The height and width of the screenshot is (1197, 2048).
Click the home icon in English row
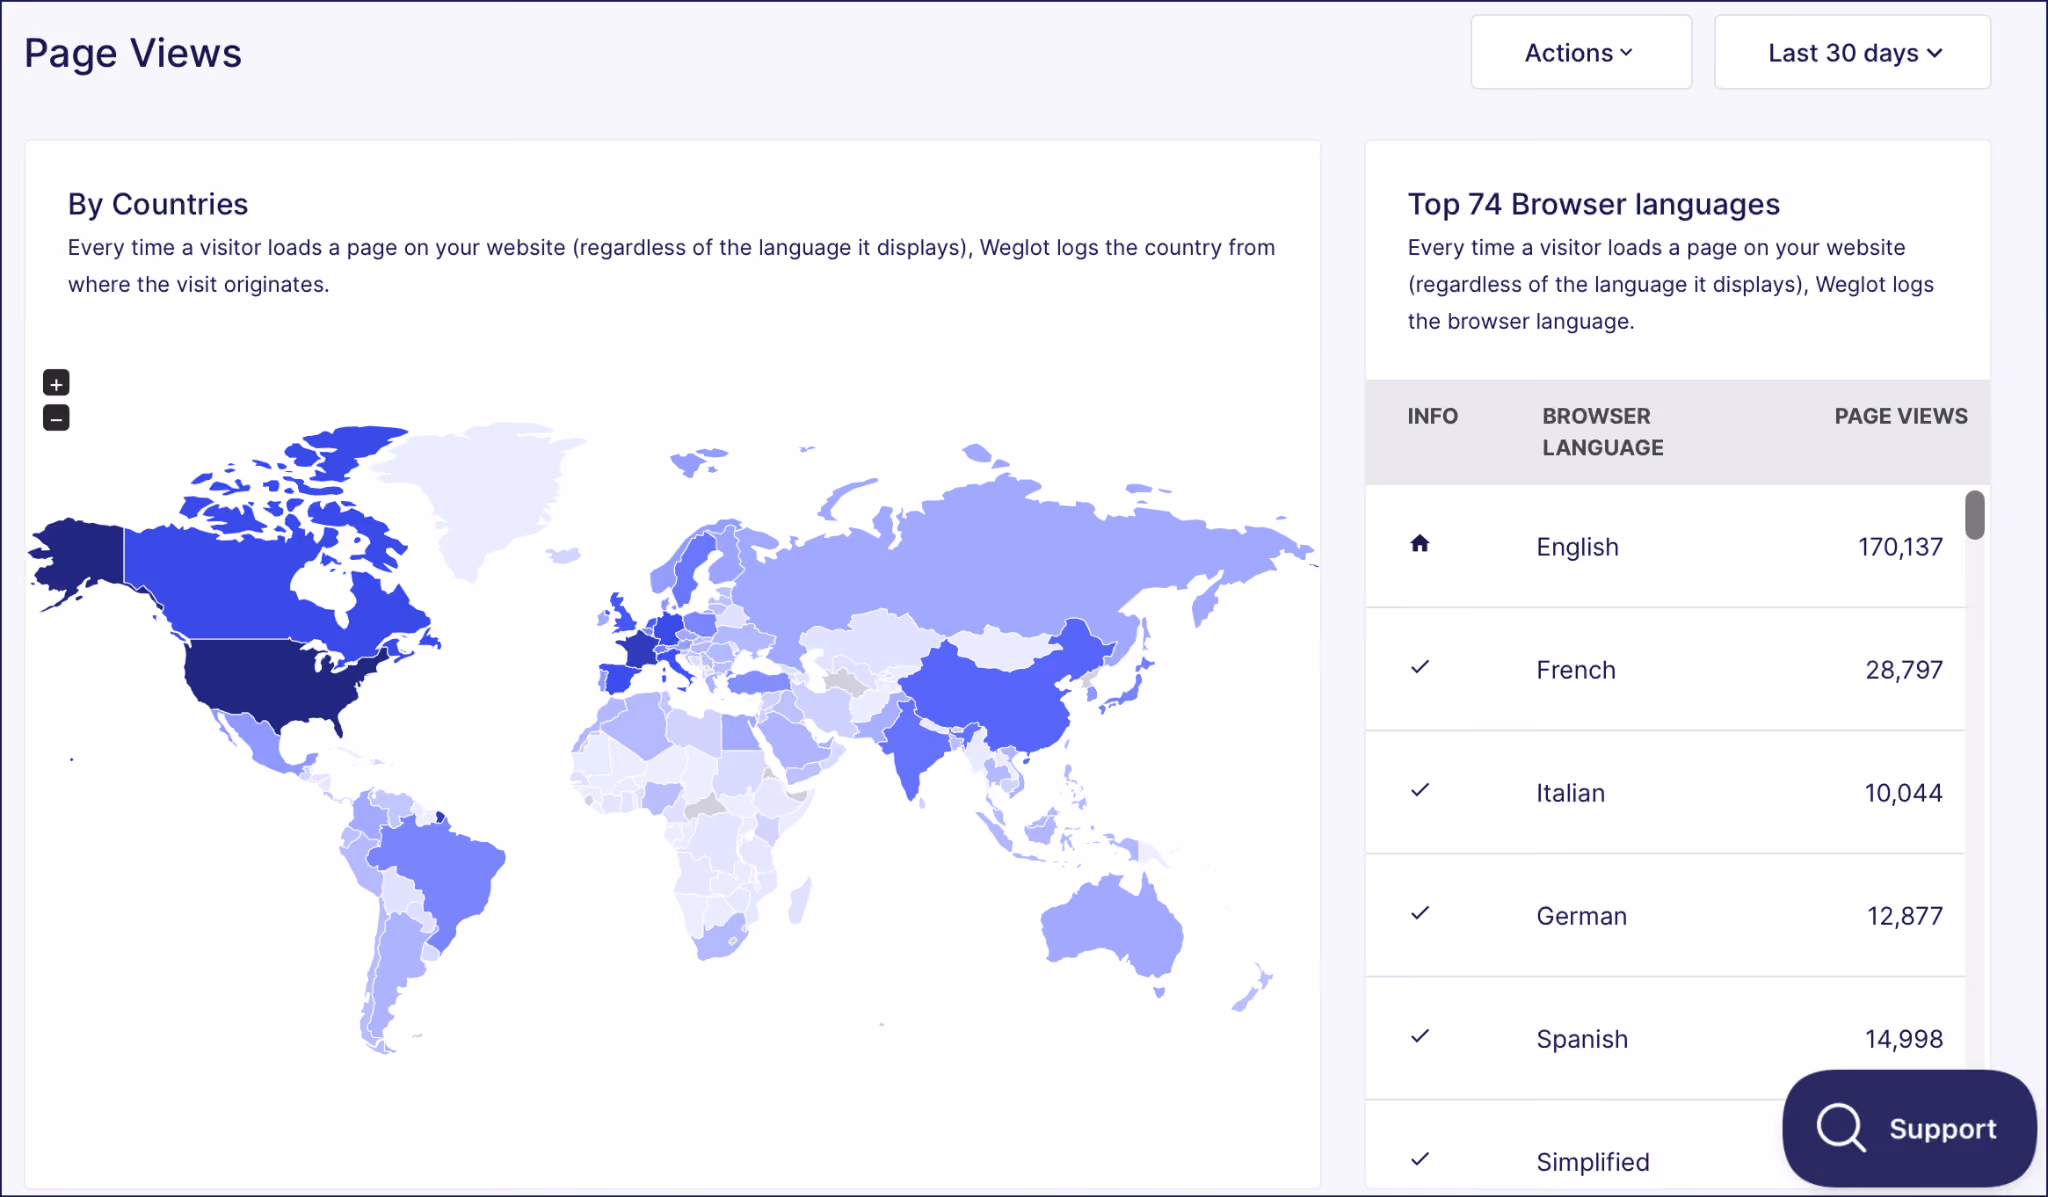[x=1420, y=544]
